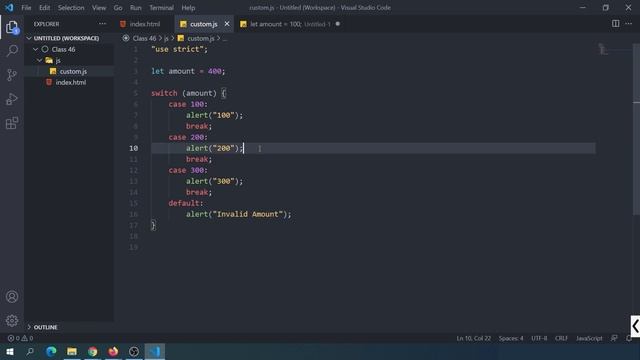Switch to the index.html tab
This screenshot has width=640, height=360.
144,24
